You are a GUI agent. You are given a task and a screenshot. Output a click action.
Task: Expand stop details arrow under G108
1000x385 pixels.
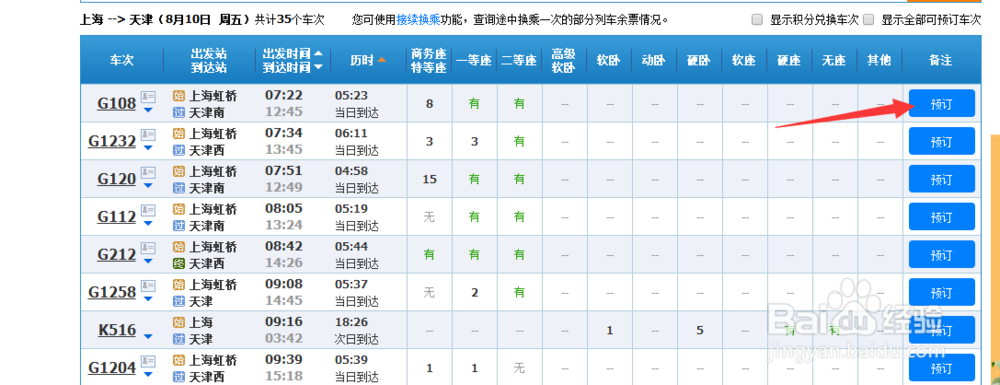148,110
